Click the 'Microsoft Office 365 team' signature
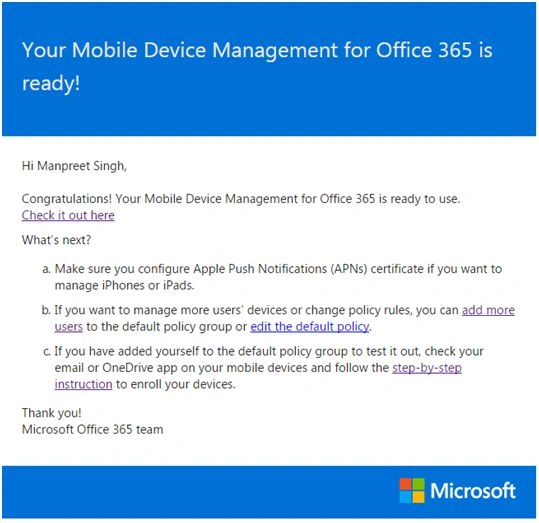 [92, 429]
